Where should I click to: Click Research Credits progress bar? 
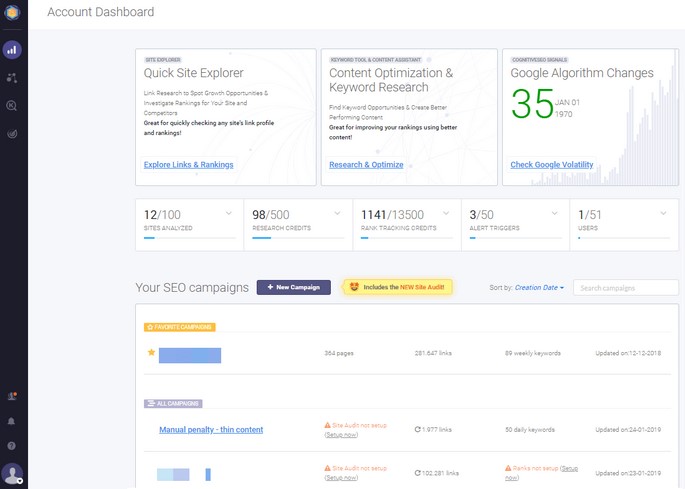pos(298,238)
